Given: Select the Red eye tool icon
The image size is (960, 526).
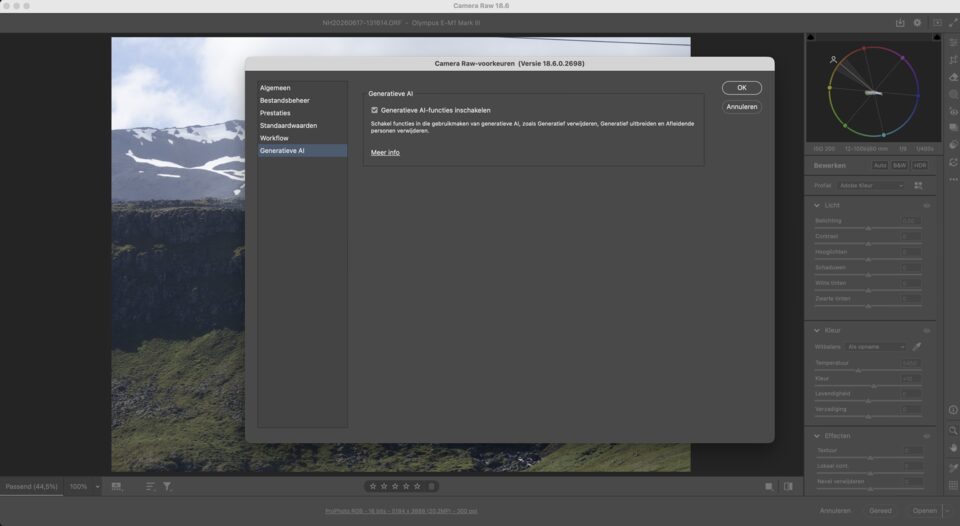Looking at the screenshot, I should [953, 111].
